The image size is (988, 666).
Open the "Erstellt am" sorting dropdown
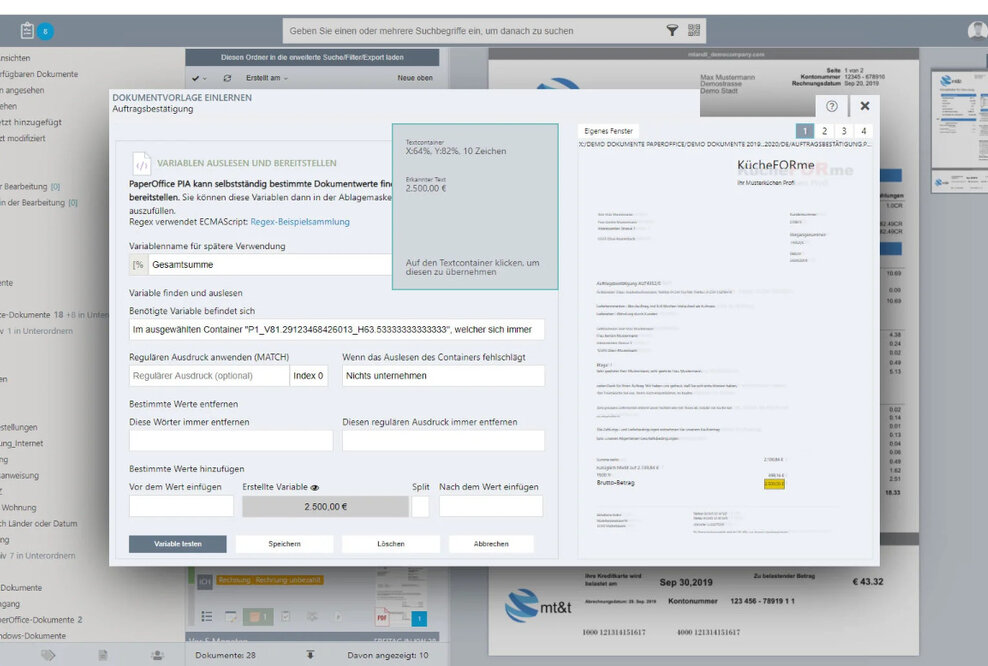click(263, 77)
